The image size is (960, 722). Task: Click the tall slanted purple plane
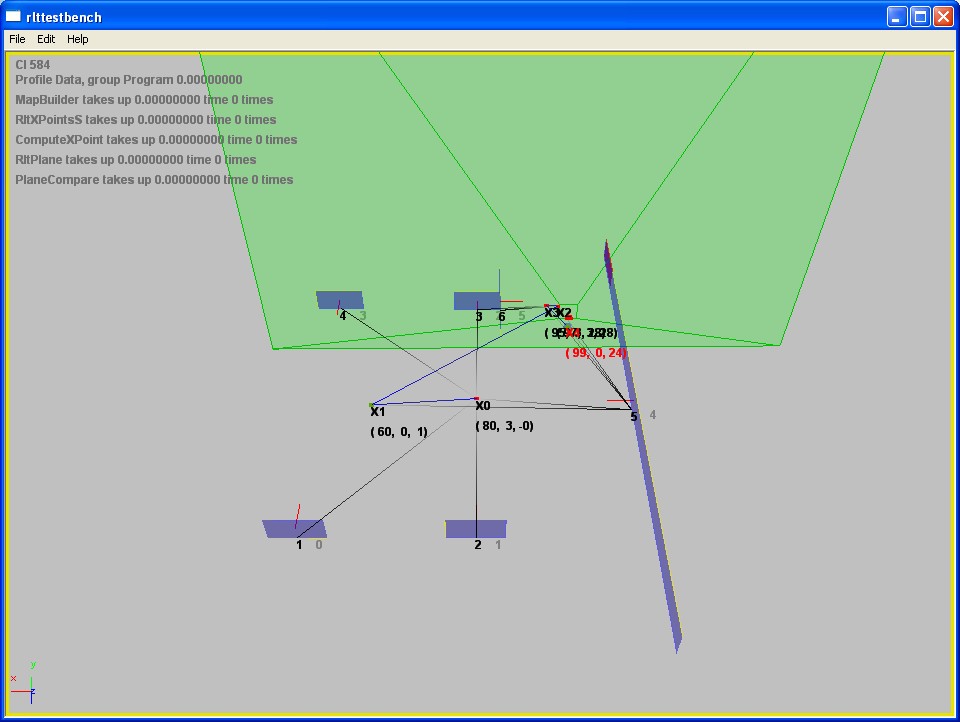[650, 480]
